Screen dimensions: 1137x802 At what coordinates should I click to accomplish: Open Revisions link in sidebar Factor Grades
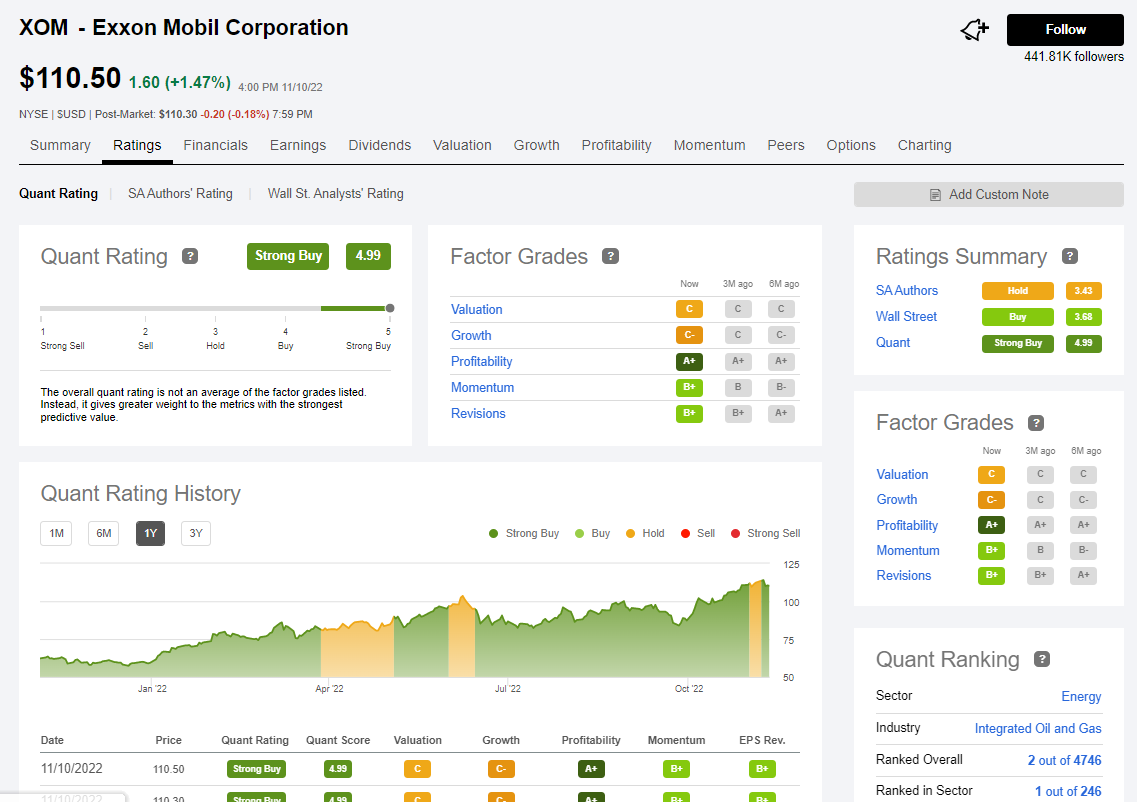coord(904,576)
